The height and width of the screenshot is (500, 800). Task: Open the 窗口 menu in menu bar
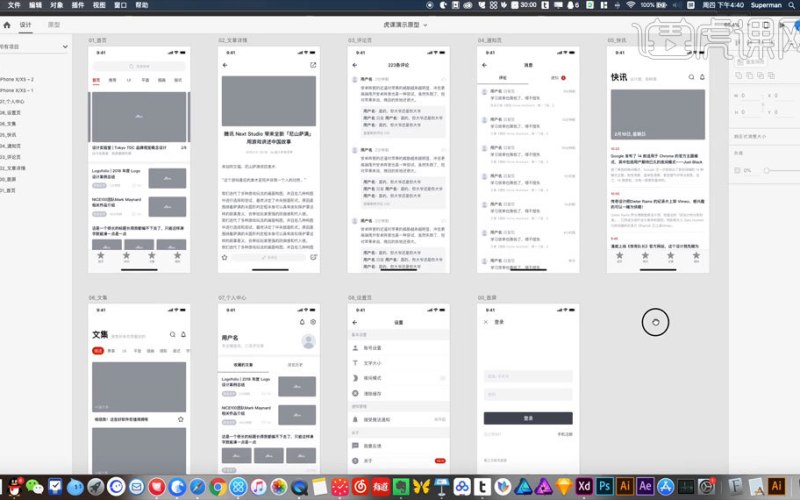(120, 5)
